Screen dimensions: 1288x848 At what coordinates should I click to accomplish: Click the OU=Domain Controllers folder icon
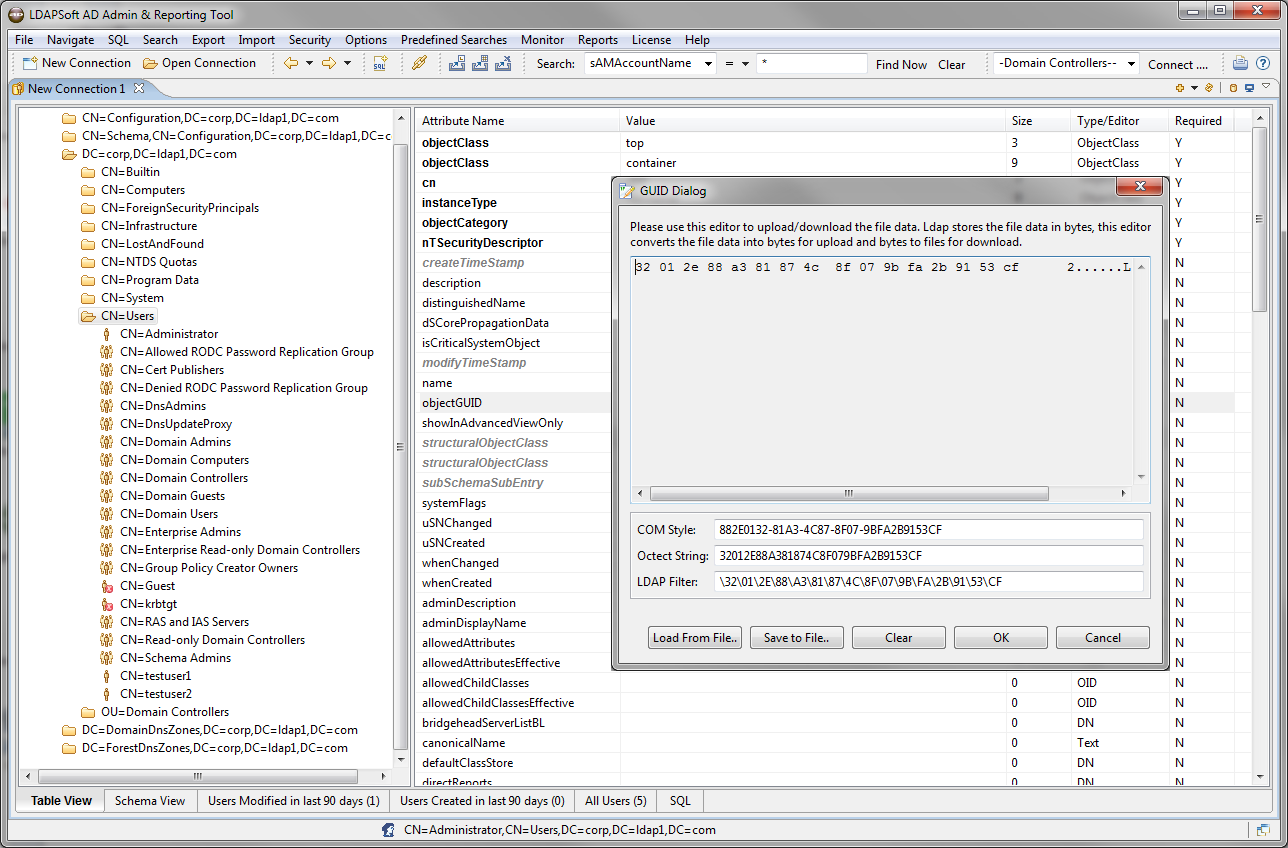88,712
